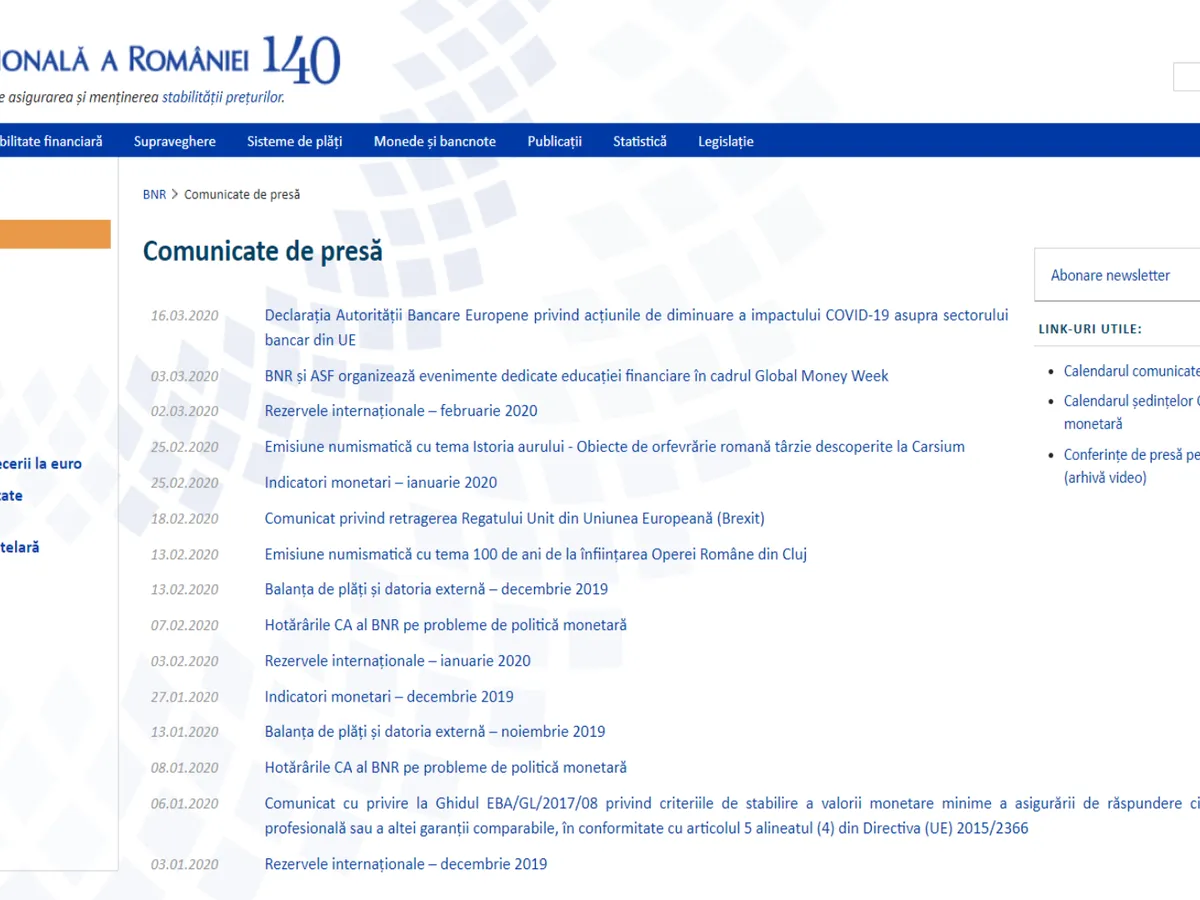The height and width of the screenshot is (900, 1200).
Task: Open Indicatori monetari – ianuarie 2020
Action: point(380,482)
